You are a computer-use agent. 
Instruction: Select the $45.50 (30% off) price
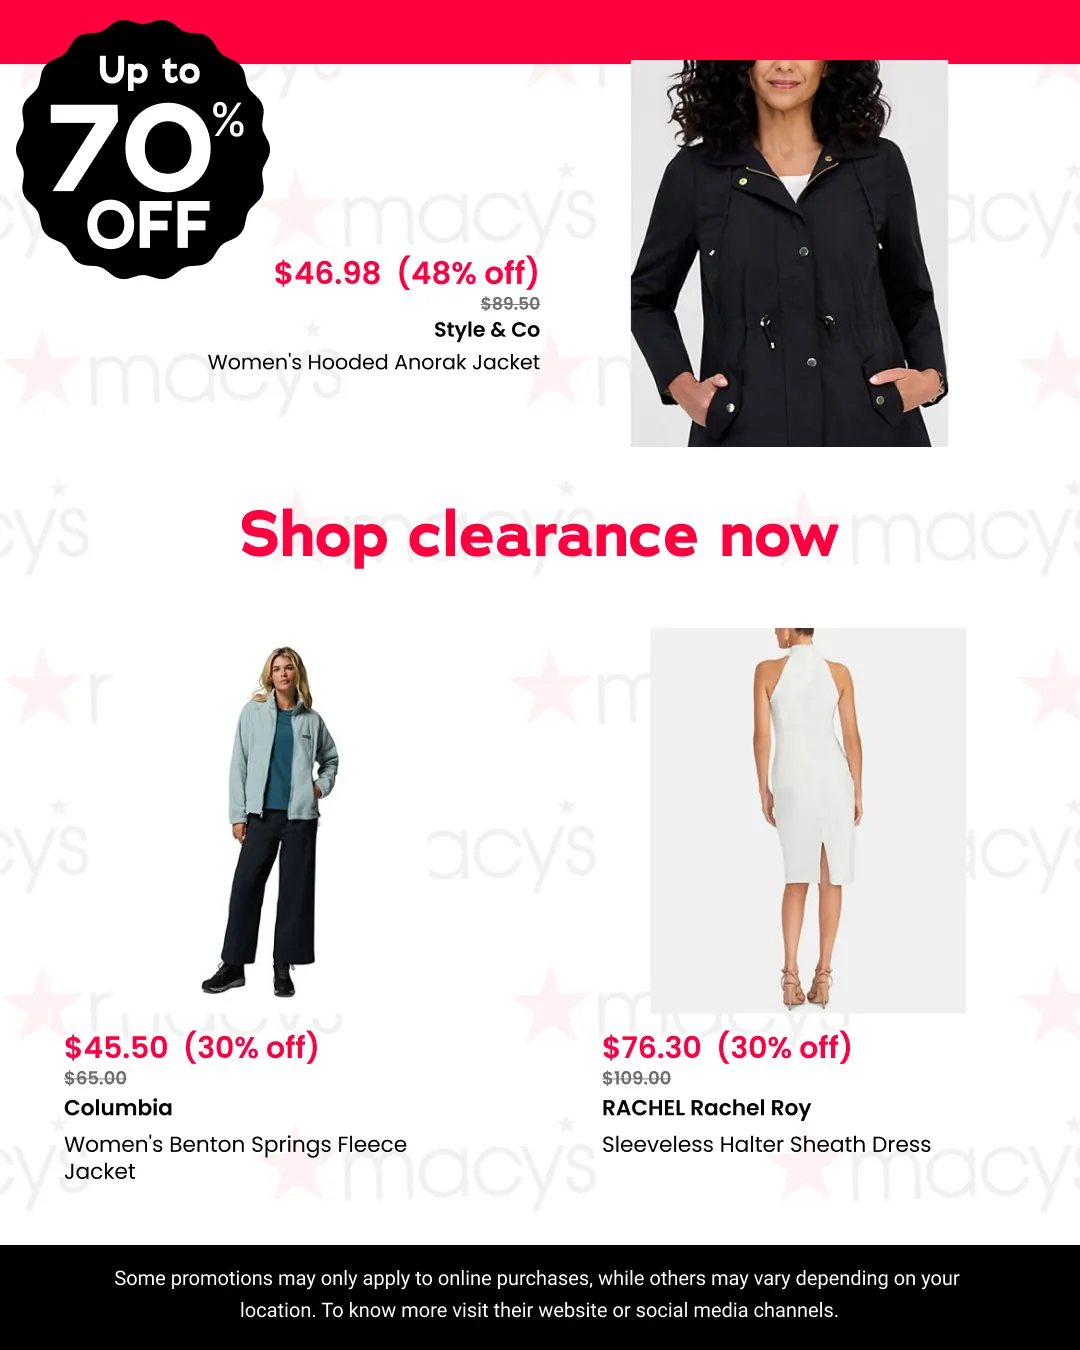point(191,1047)
